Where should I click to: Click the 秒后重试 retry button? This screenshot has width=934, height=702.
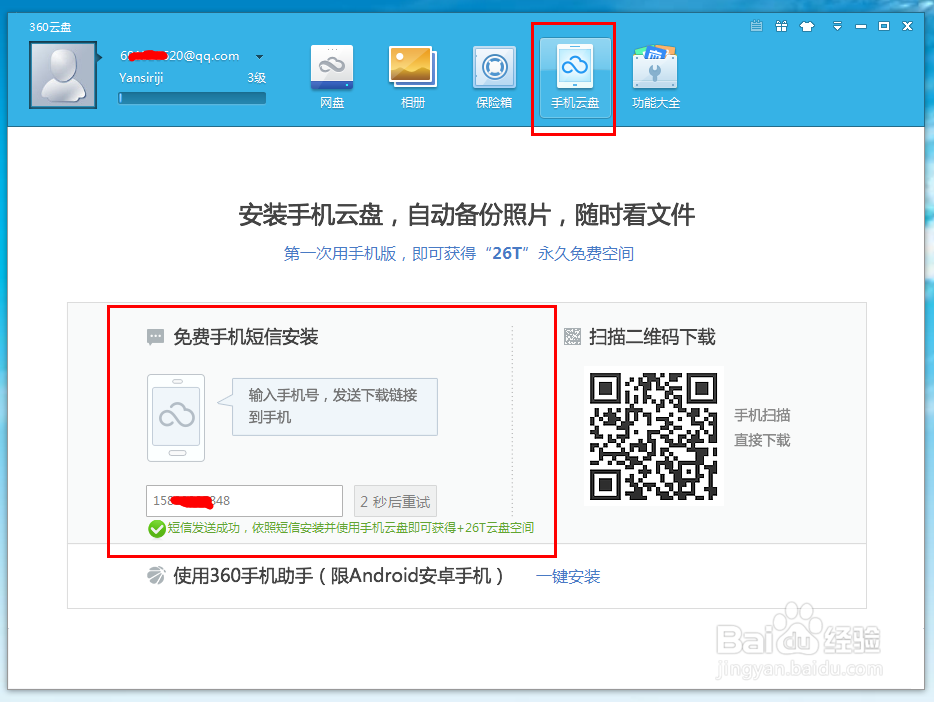coord(396,501)
